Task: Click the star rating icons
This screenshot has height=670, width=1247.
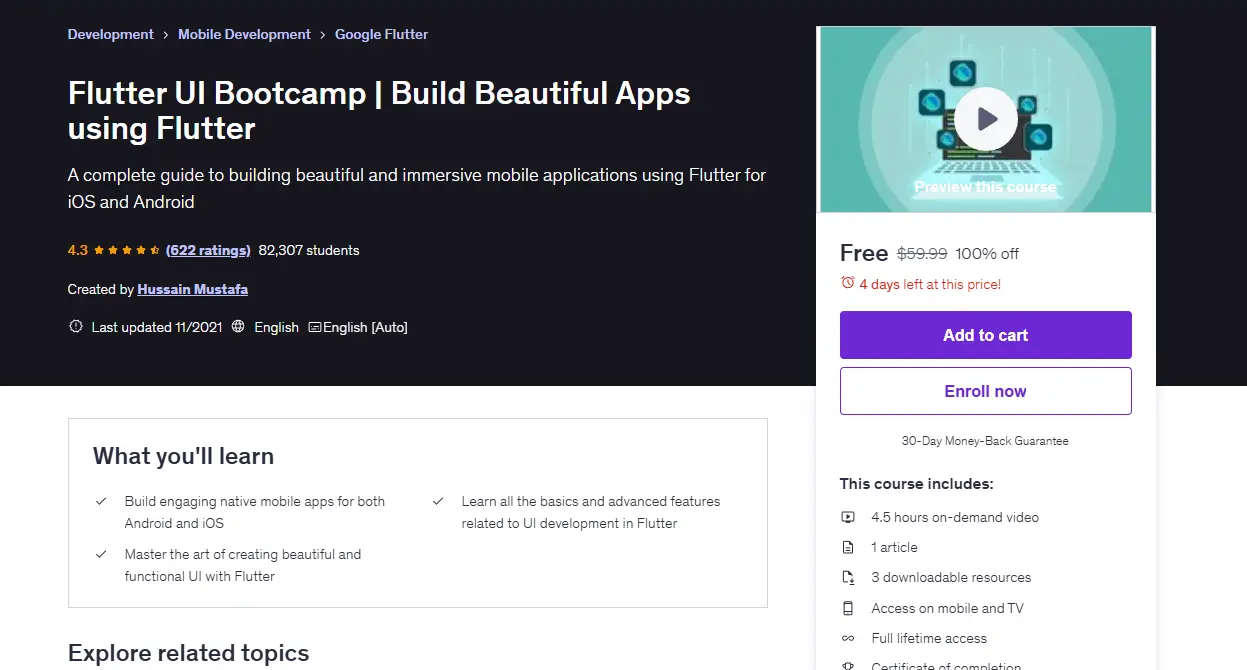Action: 127,250
